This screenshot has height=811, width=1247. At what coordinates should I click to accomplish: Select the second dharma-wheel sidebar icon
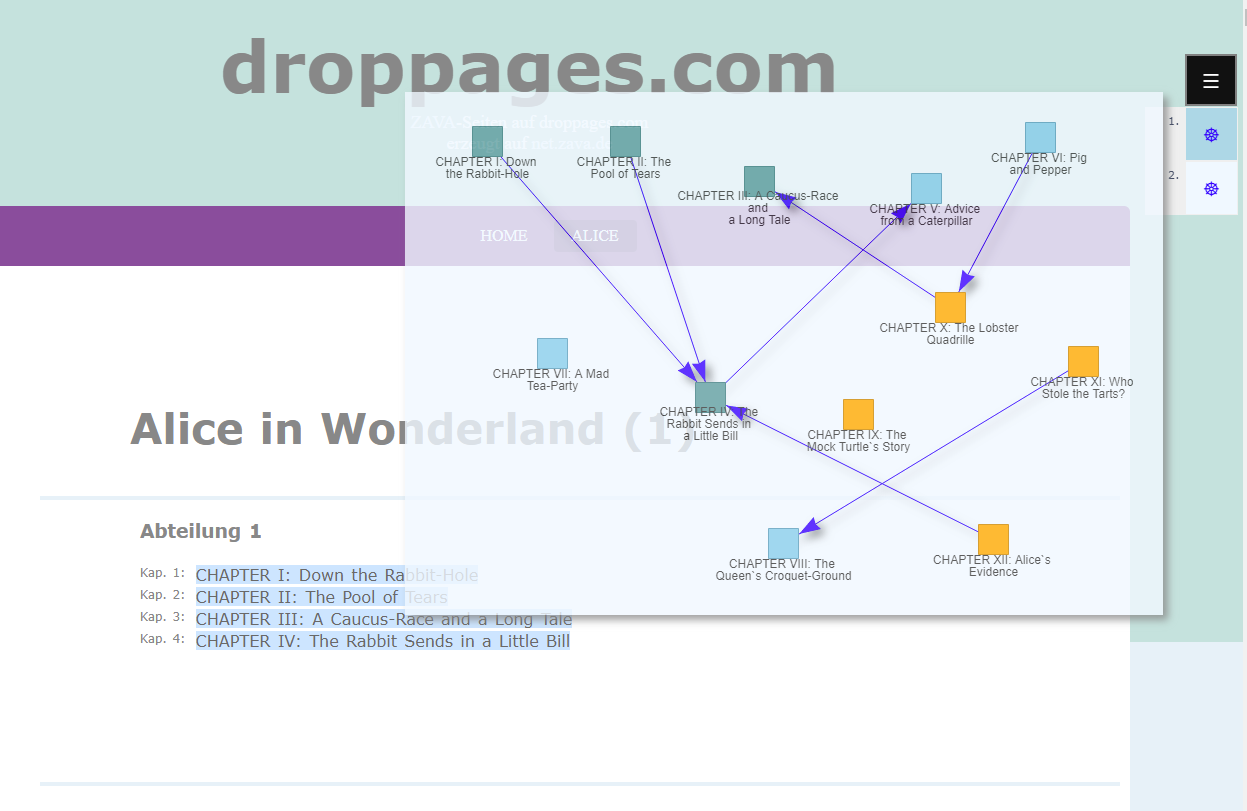[1210, 188]
